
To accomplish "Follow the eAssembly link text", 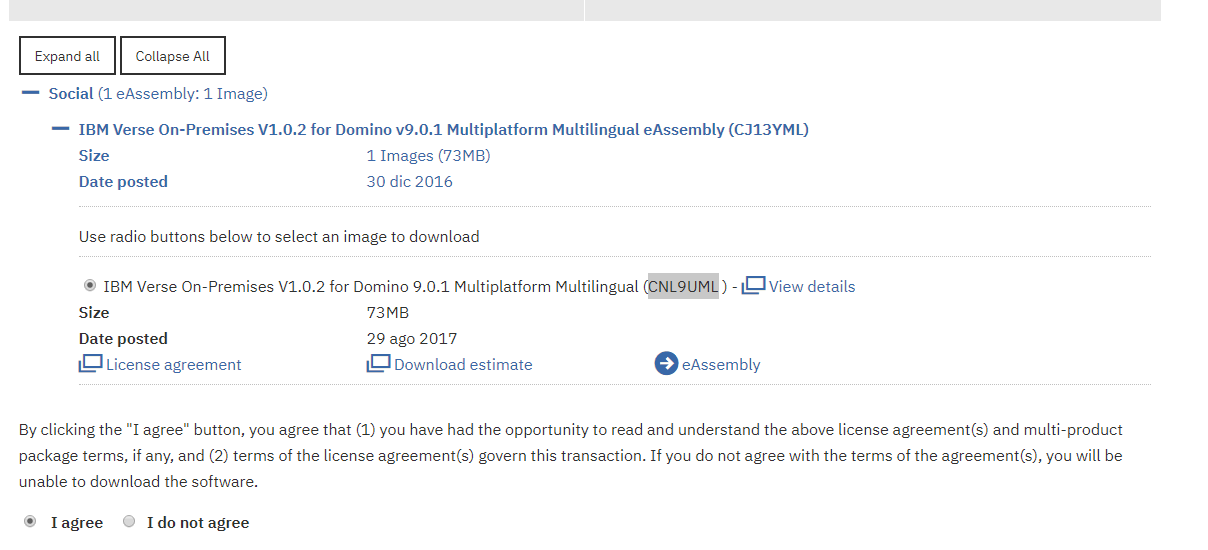I will (x=721, y=365).
